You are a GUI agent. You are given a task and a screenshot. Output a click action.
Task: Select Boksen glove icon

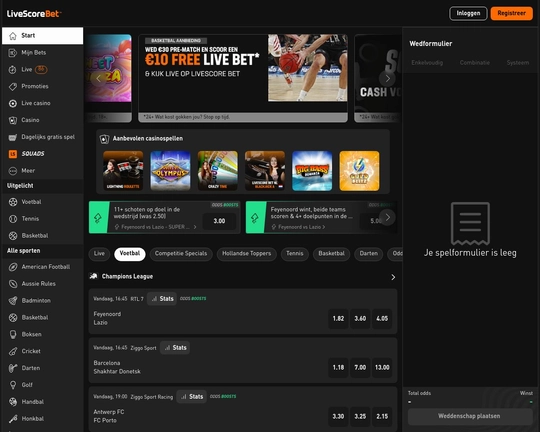pos(13,335)
